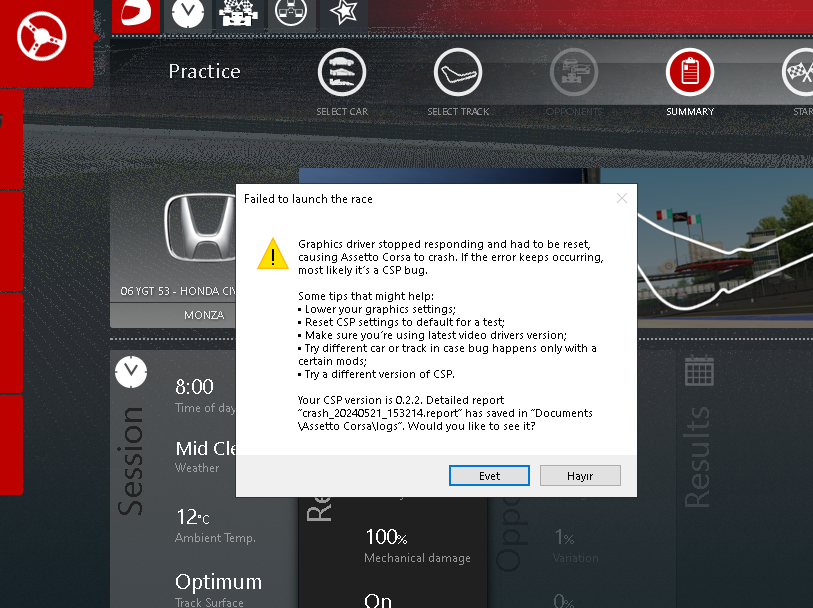
Task: Click the SUMMARY label
Action: point(690,111)
